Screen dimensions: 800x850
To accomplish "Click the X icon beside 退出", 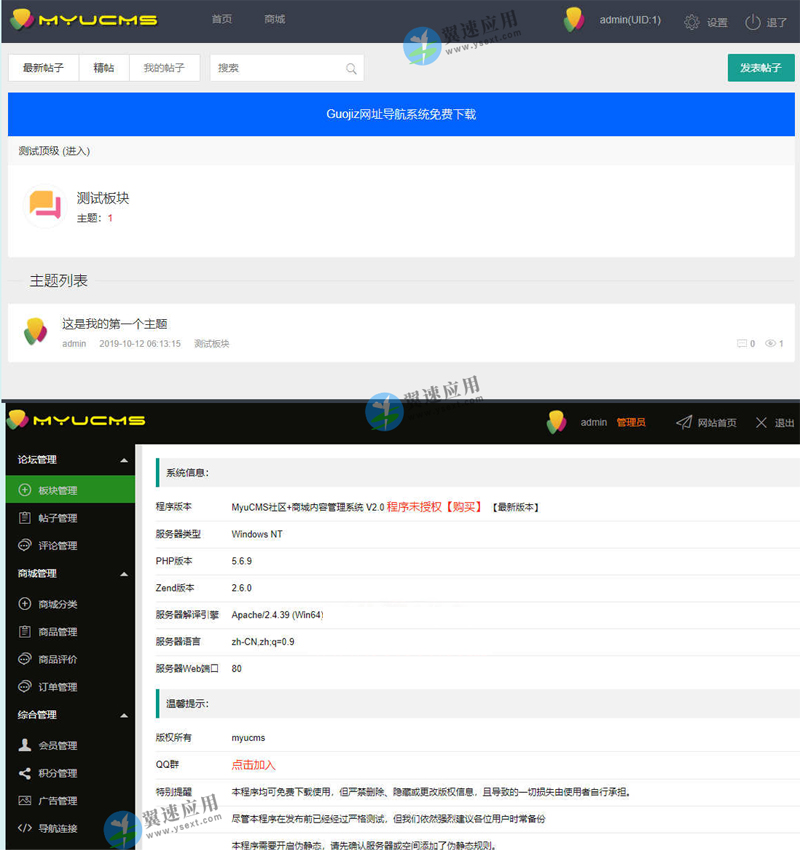I will (761, 423).
